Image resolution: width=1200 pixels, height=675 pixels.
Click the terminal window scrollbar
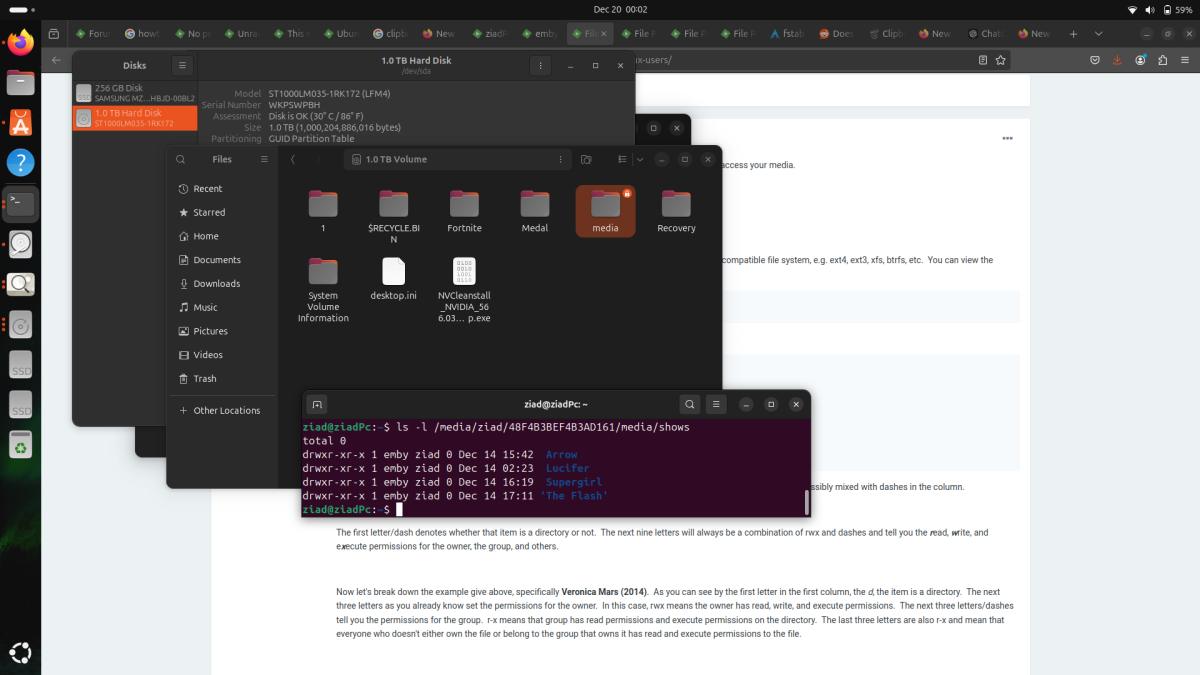[x=806, y=502]
